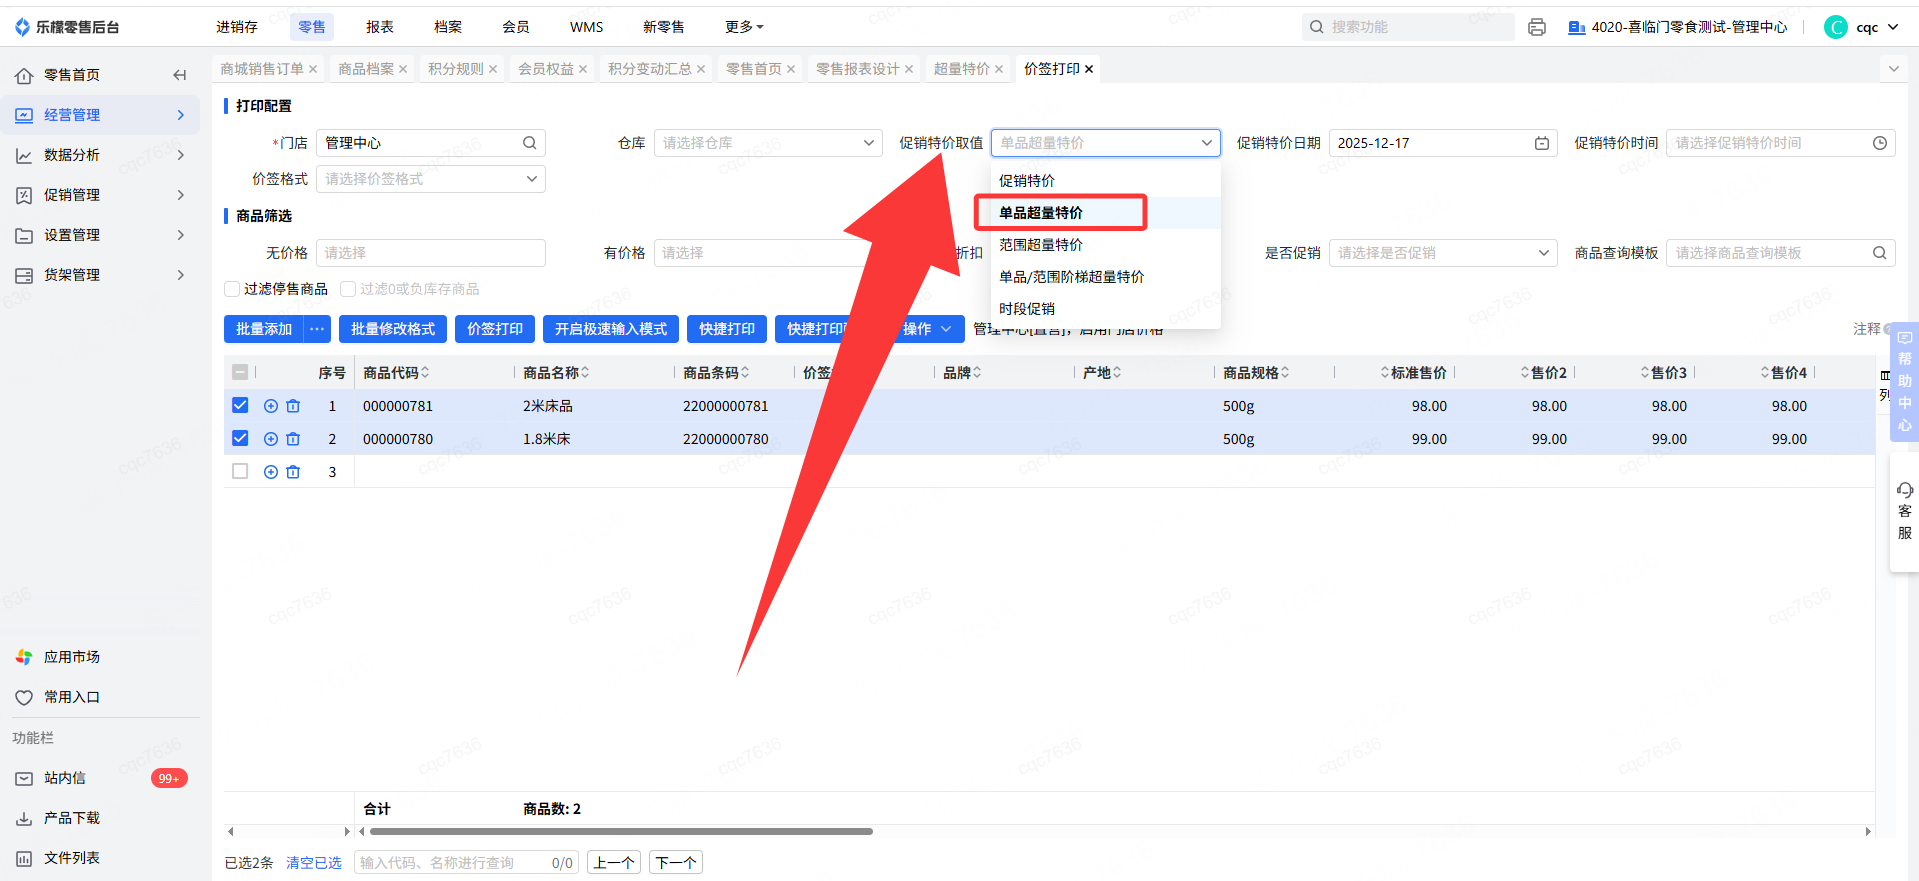Add a row after item 000000781
Viewport: 1919px width, 881px height.
[271, 406]
